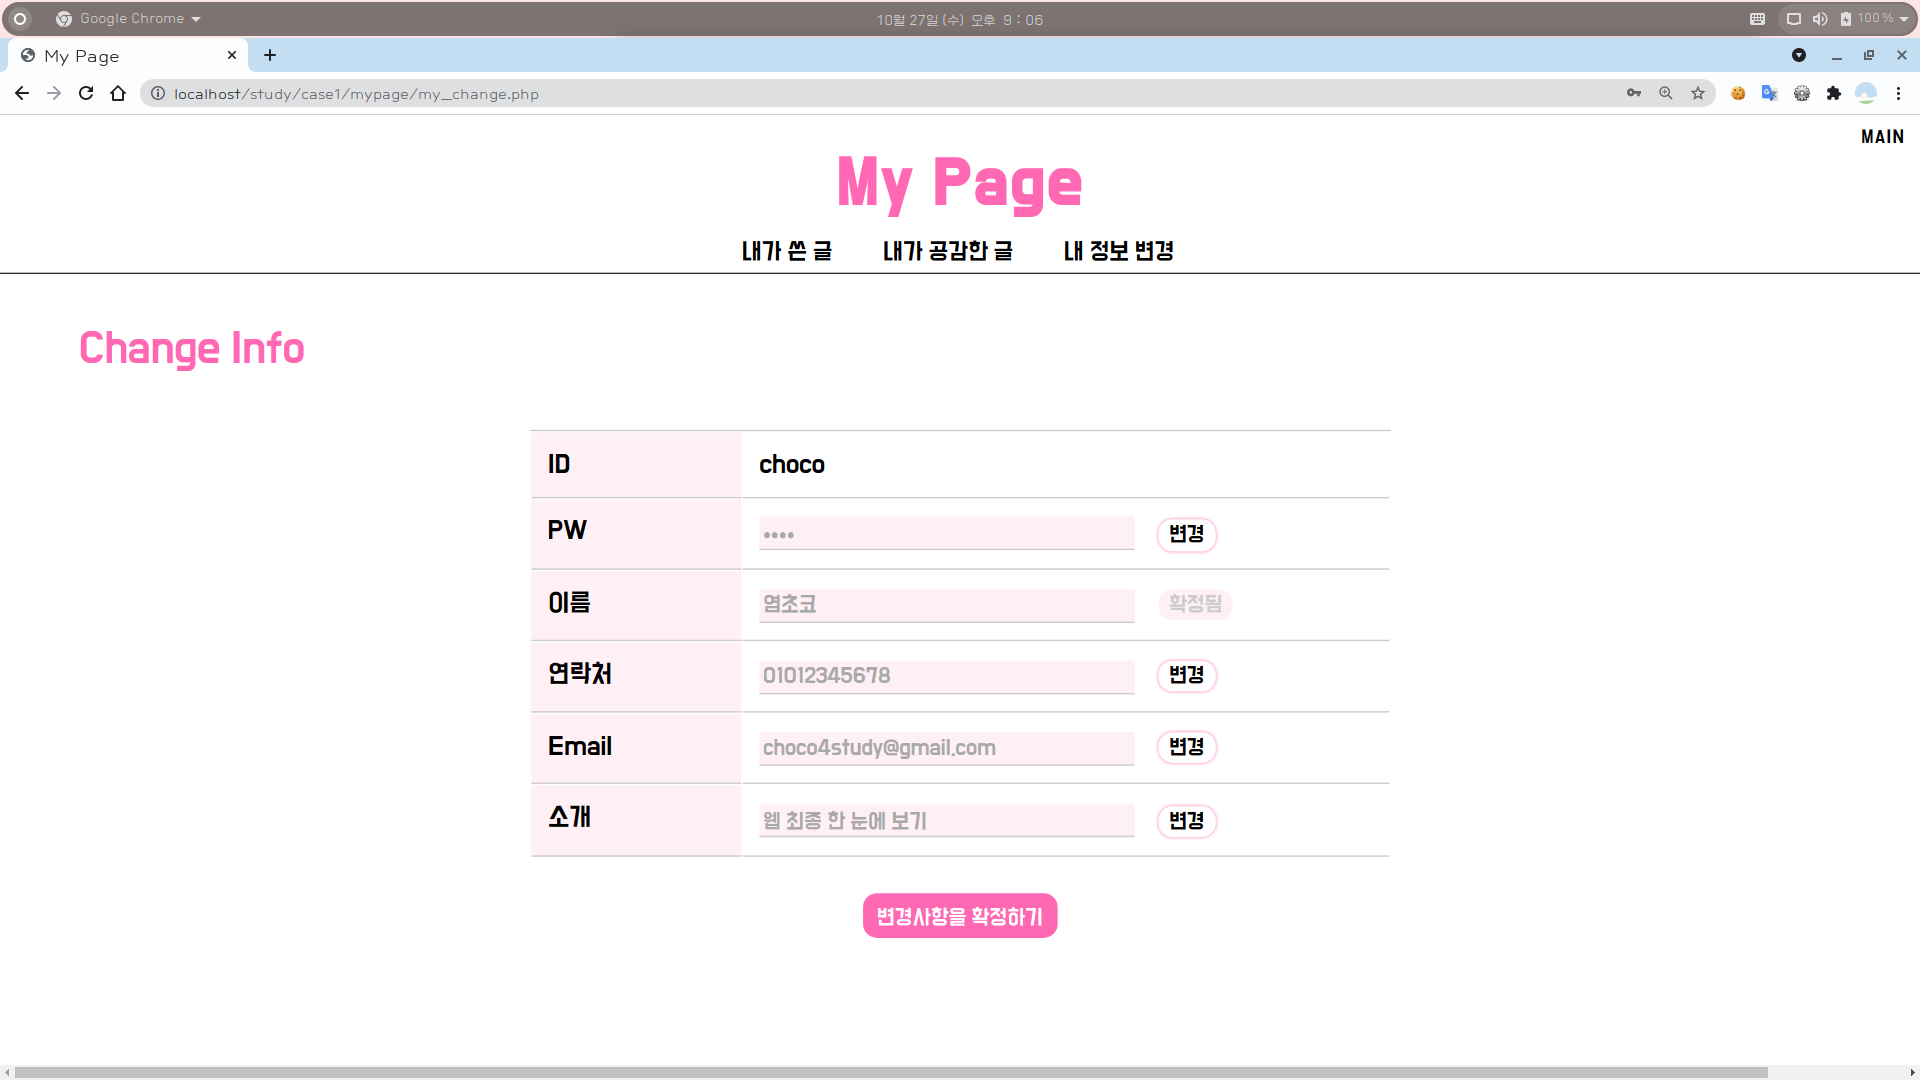The height and width of the screenshot is (1080, 1920).
Task: Go to the browser home page
Action: click(118, 93)
